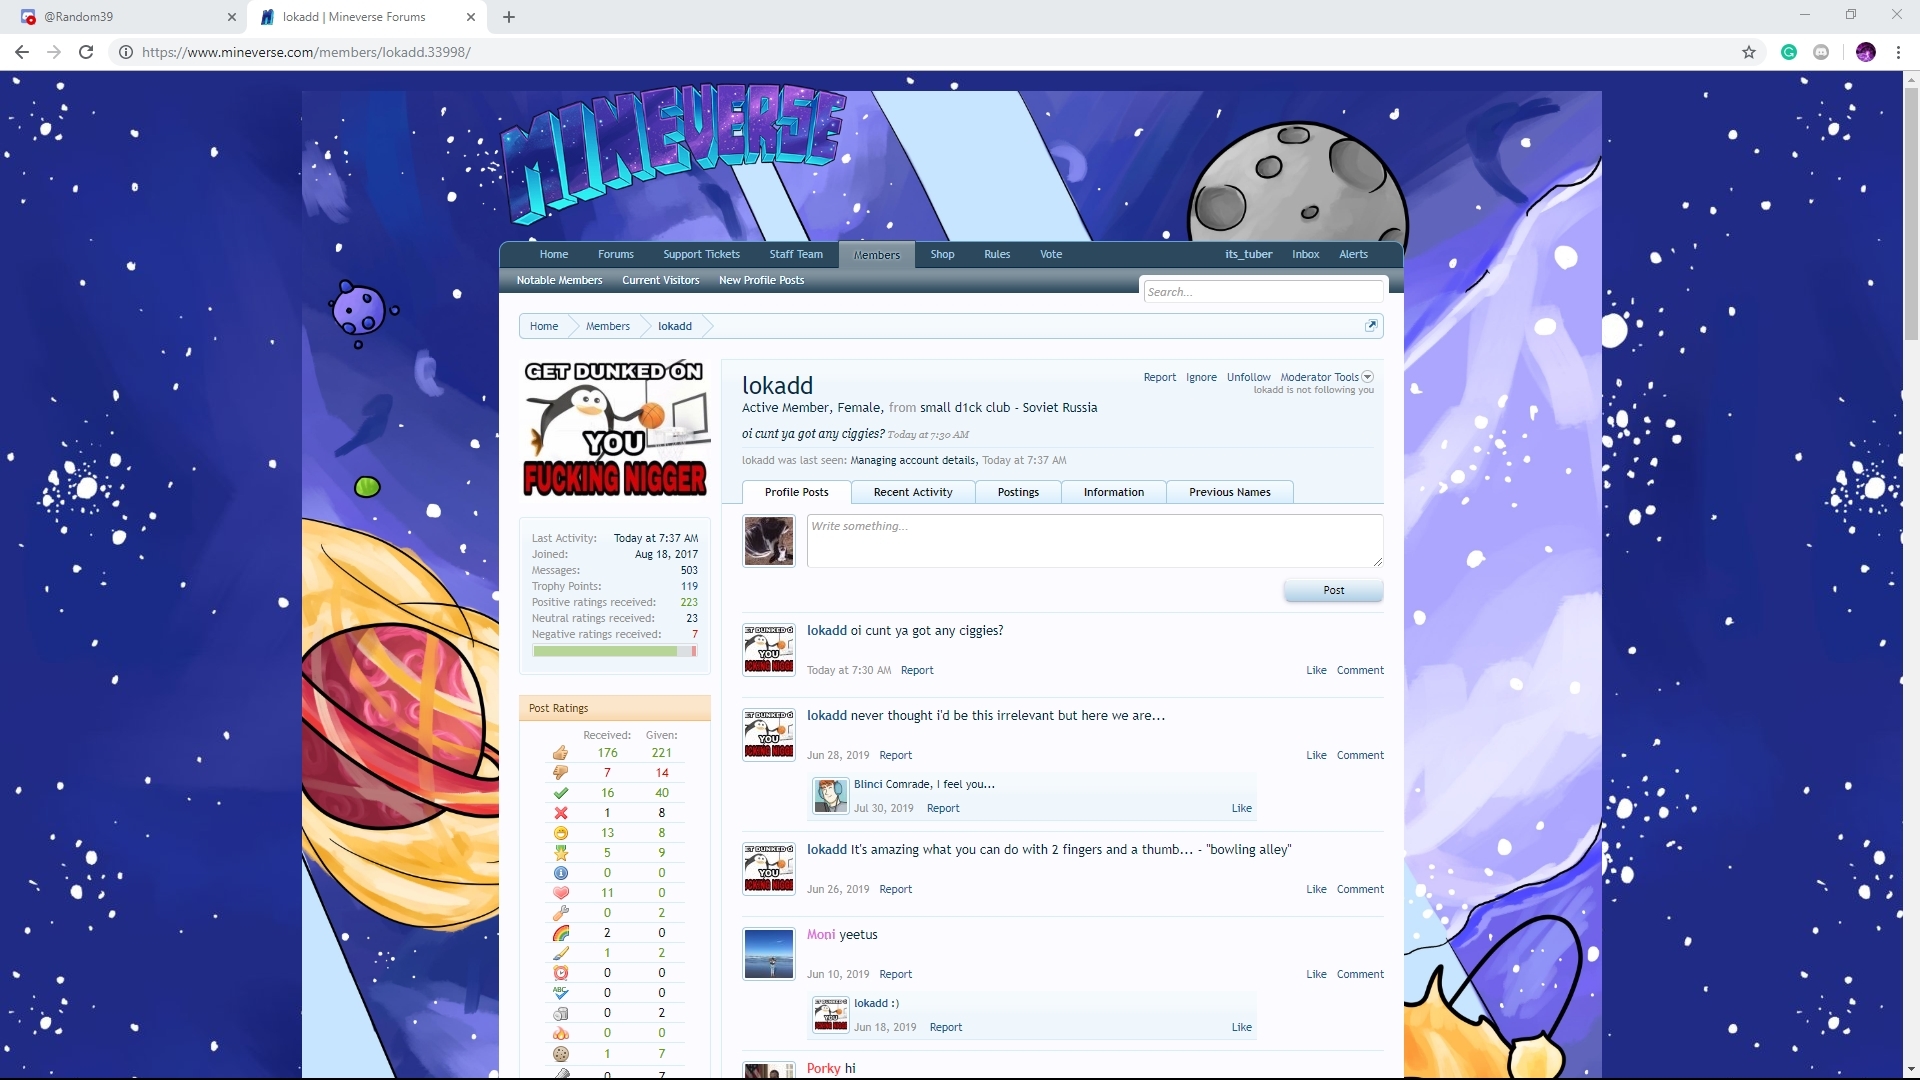Open a new browser tab with plus

click(x=509, y=17)
